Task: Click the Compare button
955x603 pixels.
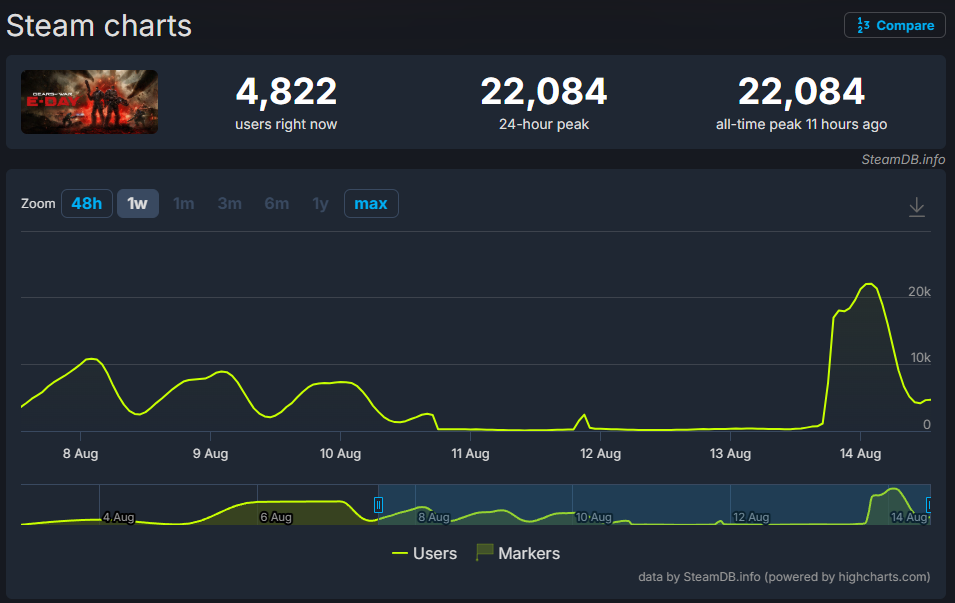Action: (895, 26)
